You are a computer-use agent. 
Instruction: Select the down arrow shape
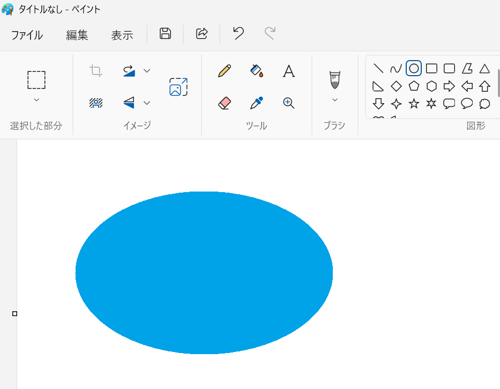coord(378,104)
